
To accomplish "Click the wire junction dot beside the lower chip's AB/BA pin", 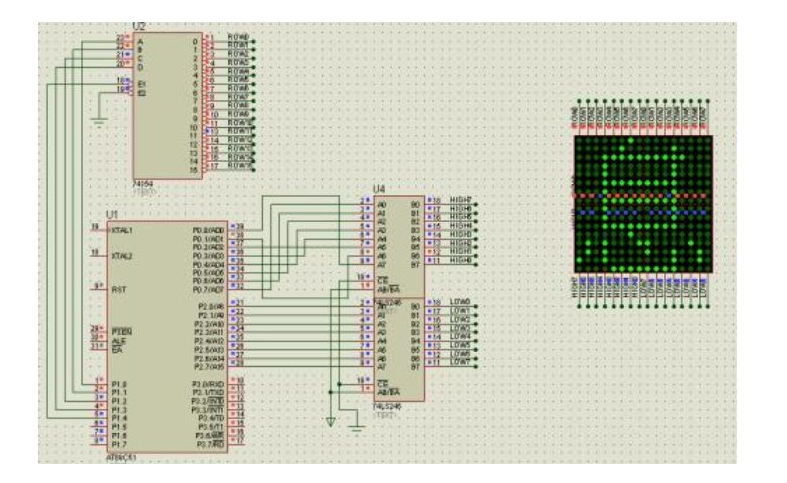I will pos(330,392).
